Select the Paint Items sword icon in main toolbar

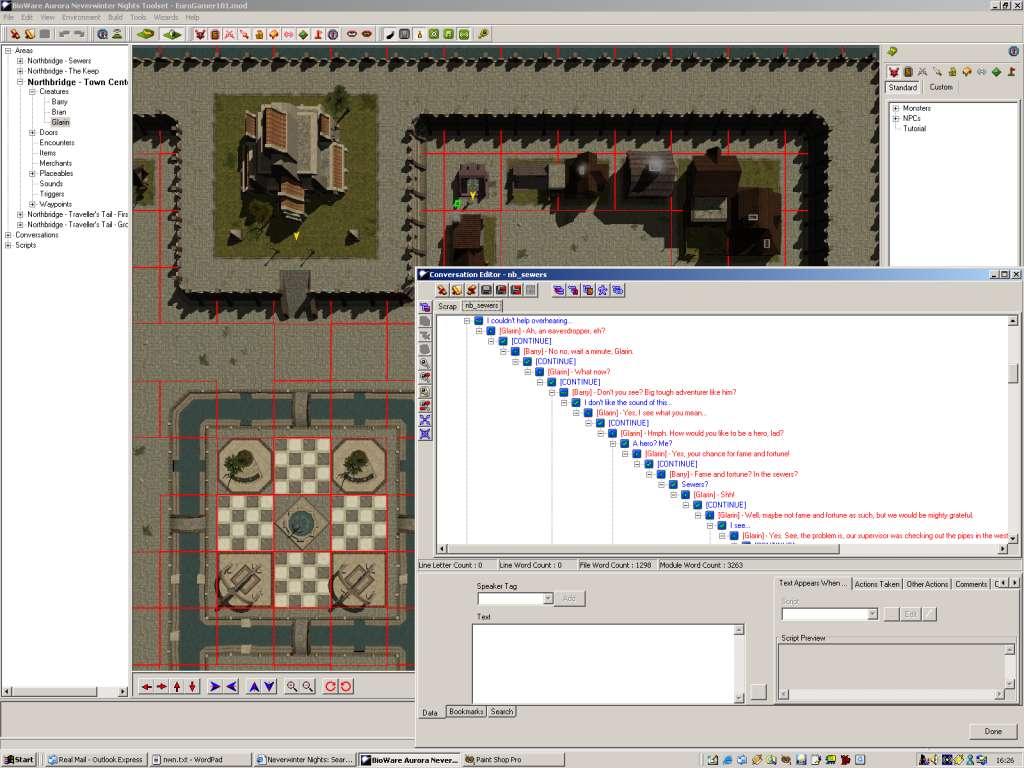(x=244, y=34)
